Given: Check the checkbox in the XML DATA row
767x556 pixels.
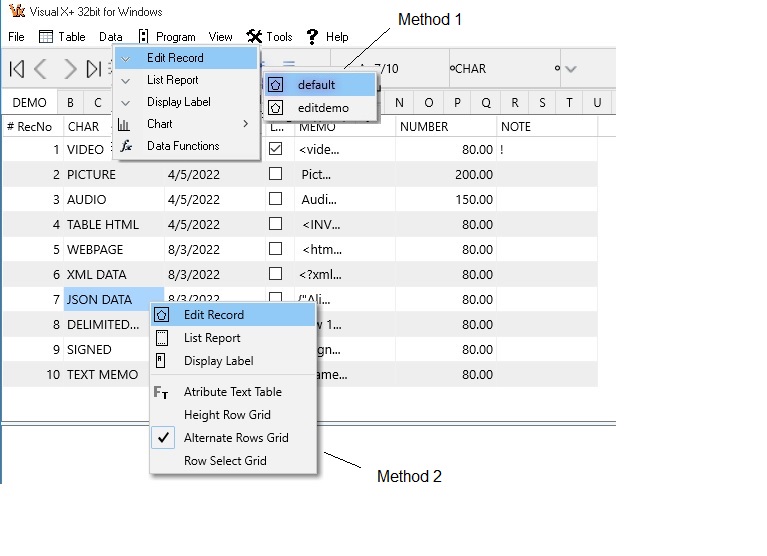Looking at the screenshot, I should click(275, 273).
